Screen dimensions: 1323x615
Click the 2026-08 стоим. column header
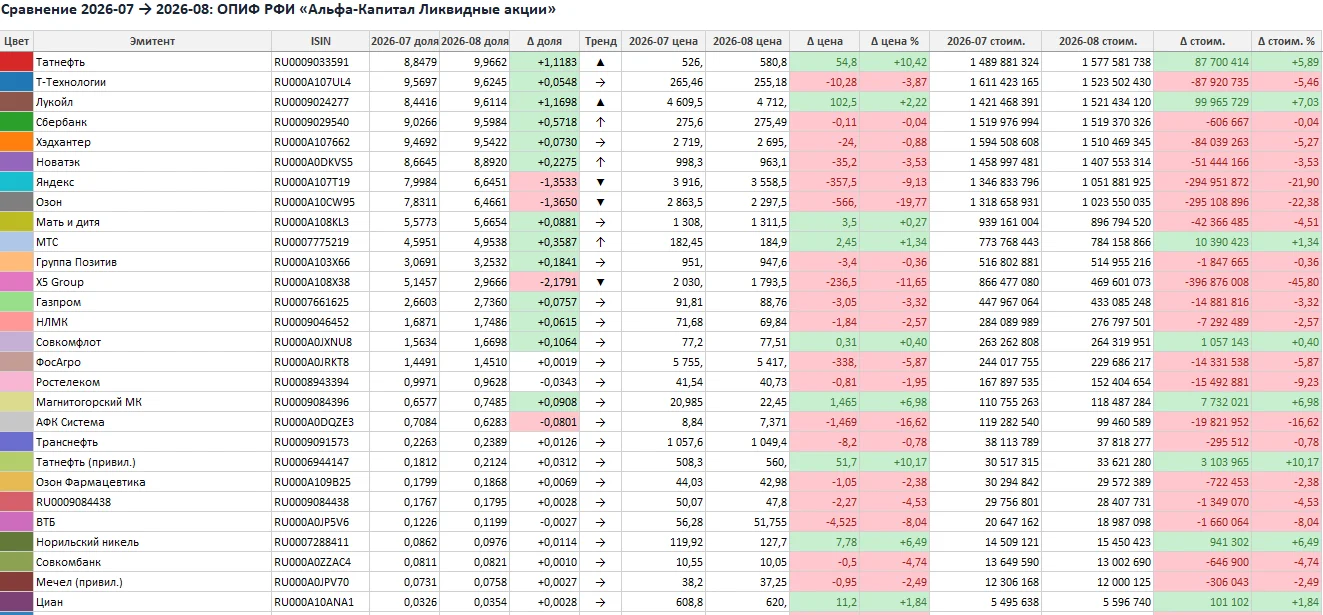[1097, 41]
